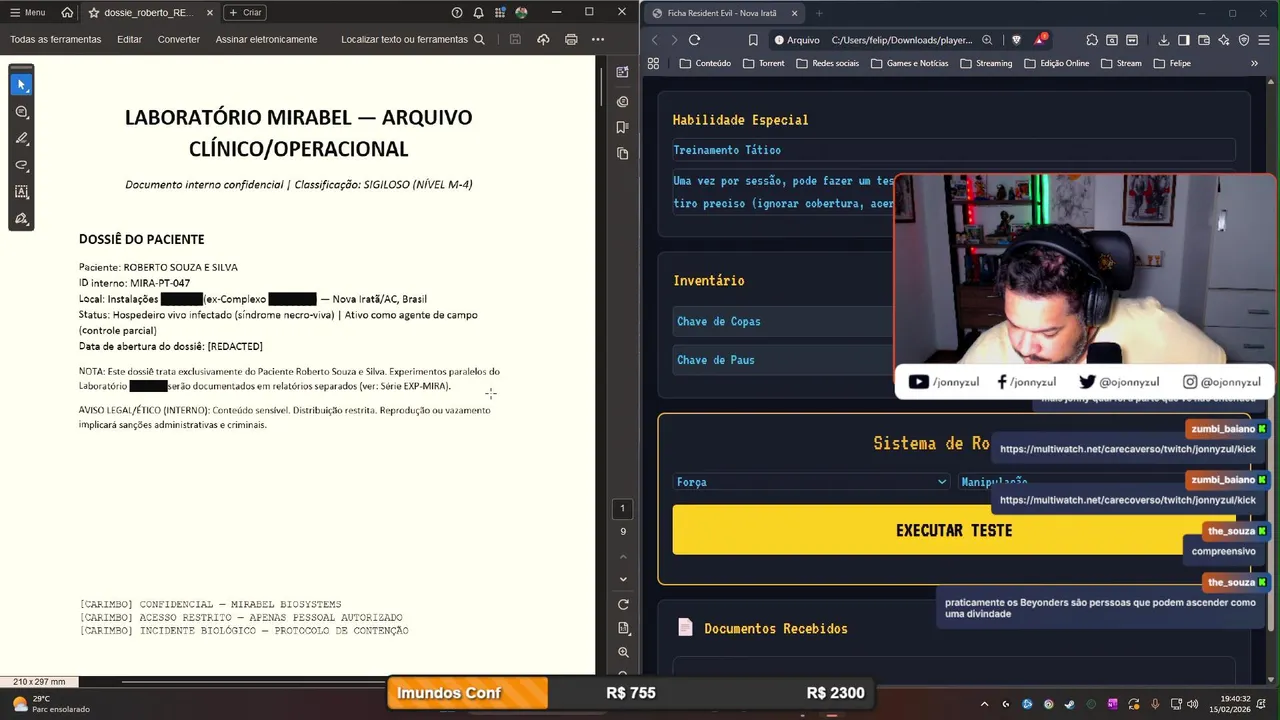Open the Brave wallet icon
This screenshot has width=1280, height=720.
1204,40
